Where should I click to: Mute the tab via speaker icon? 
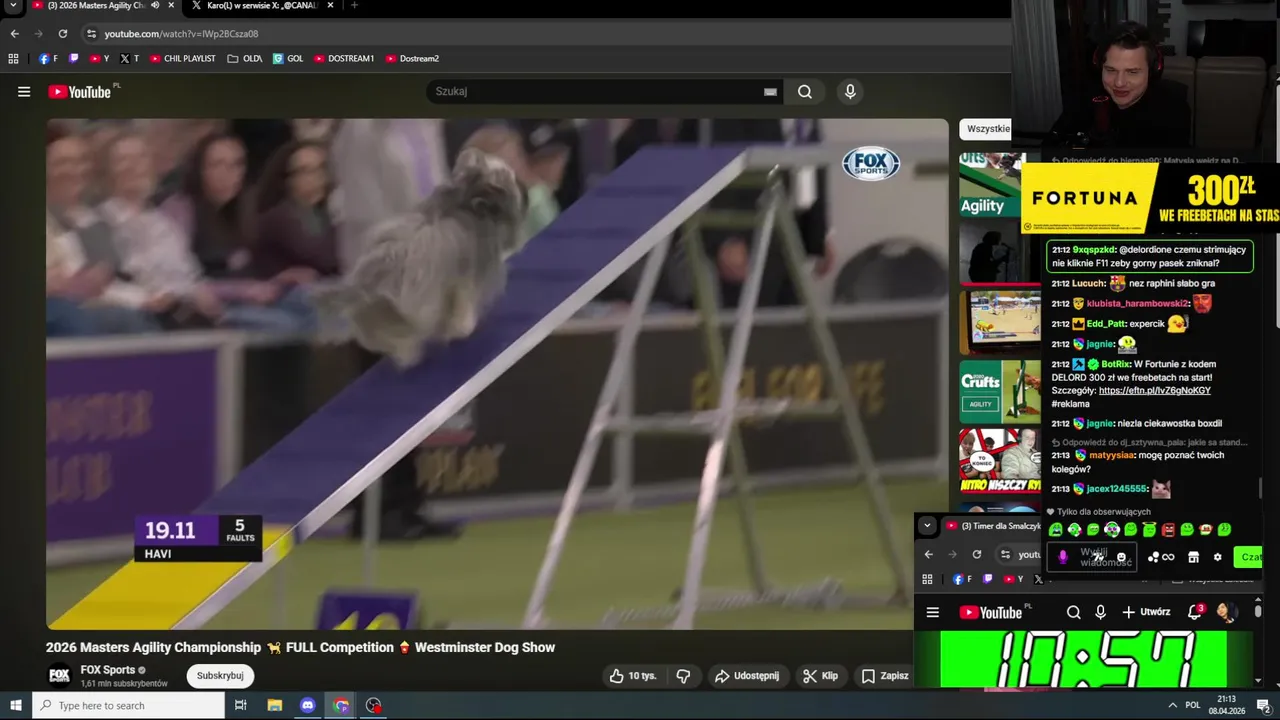click(155, 6)
